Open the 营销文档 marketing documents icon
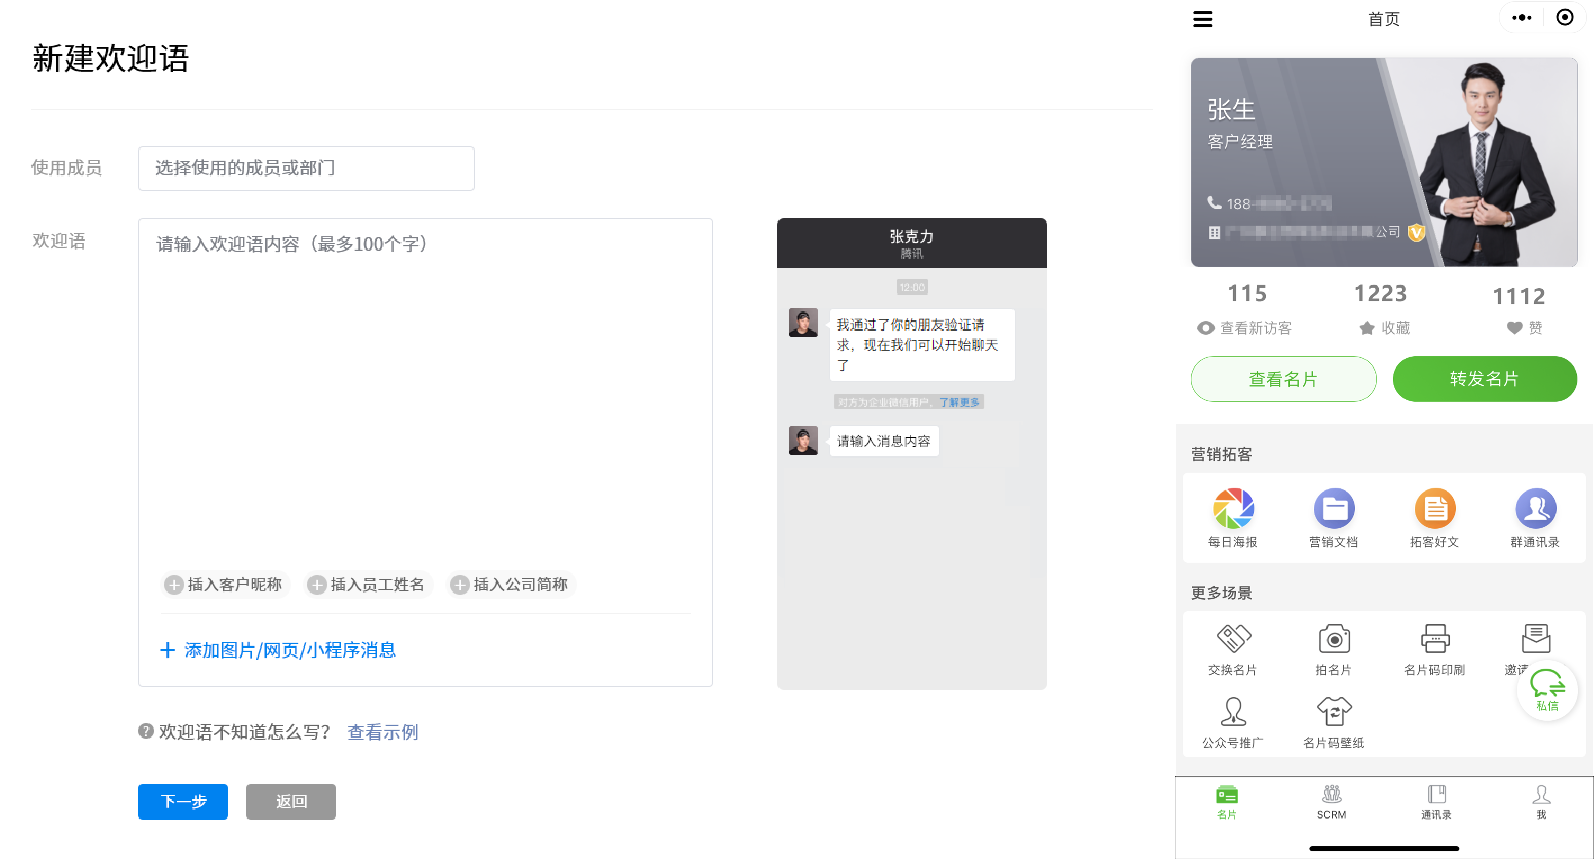The width and height of the screenshot is (1595, 860). tap(1334, 509)
